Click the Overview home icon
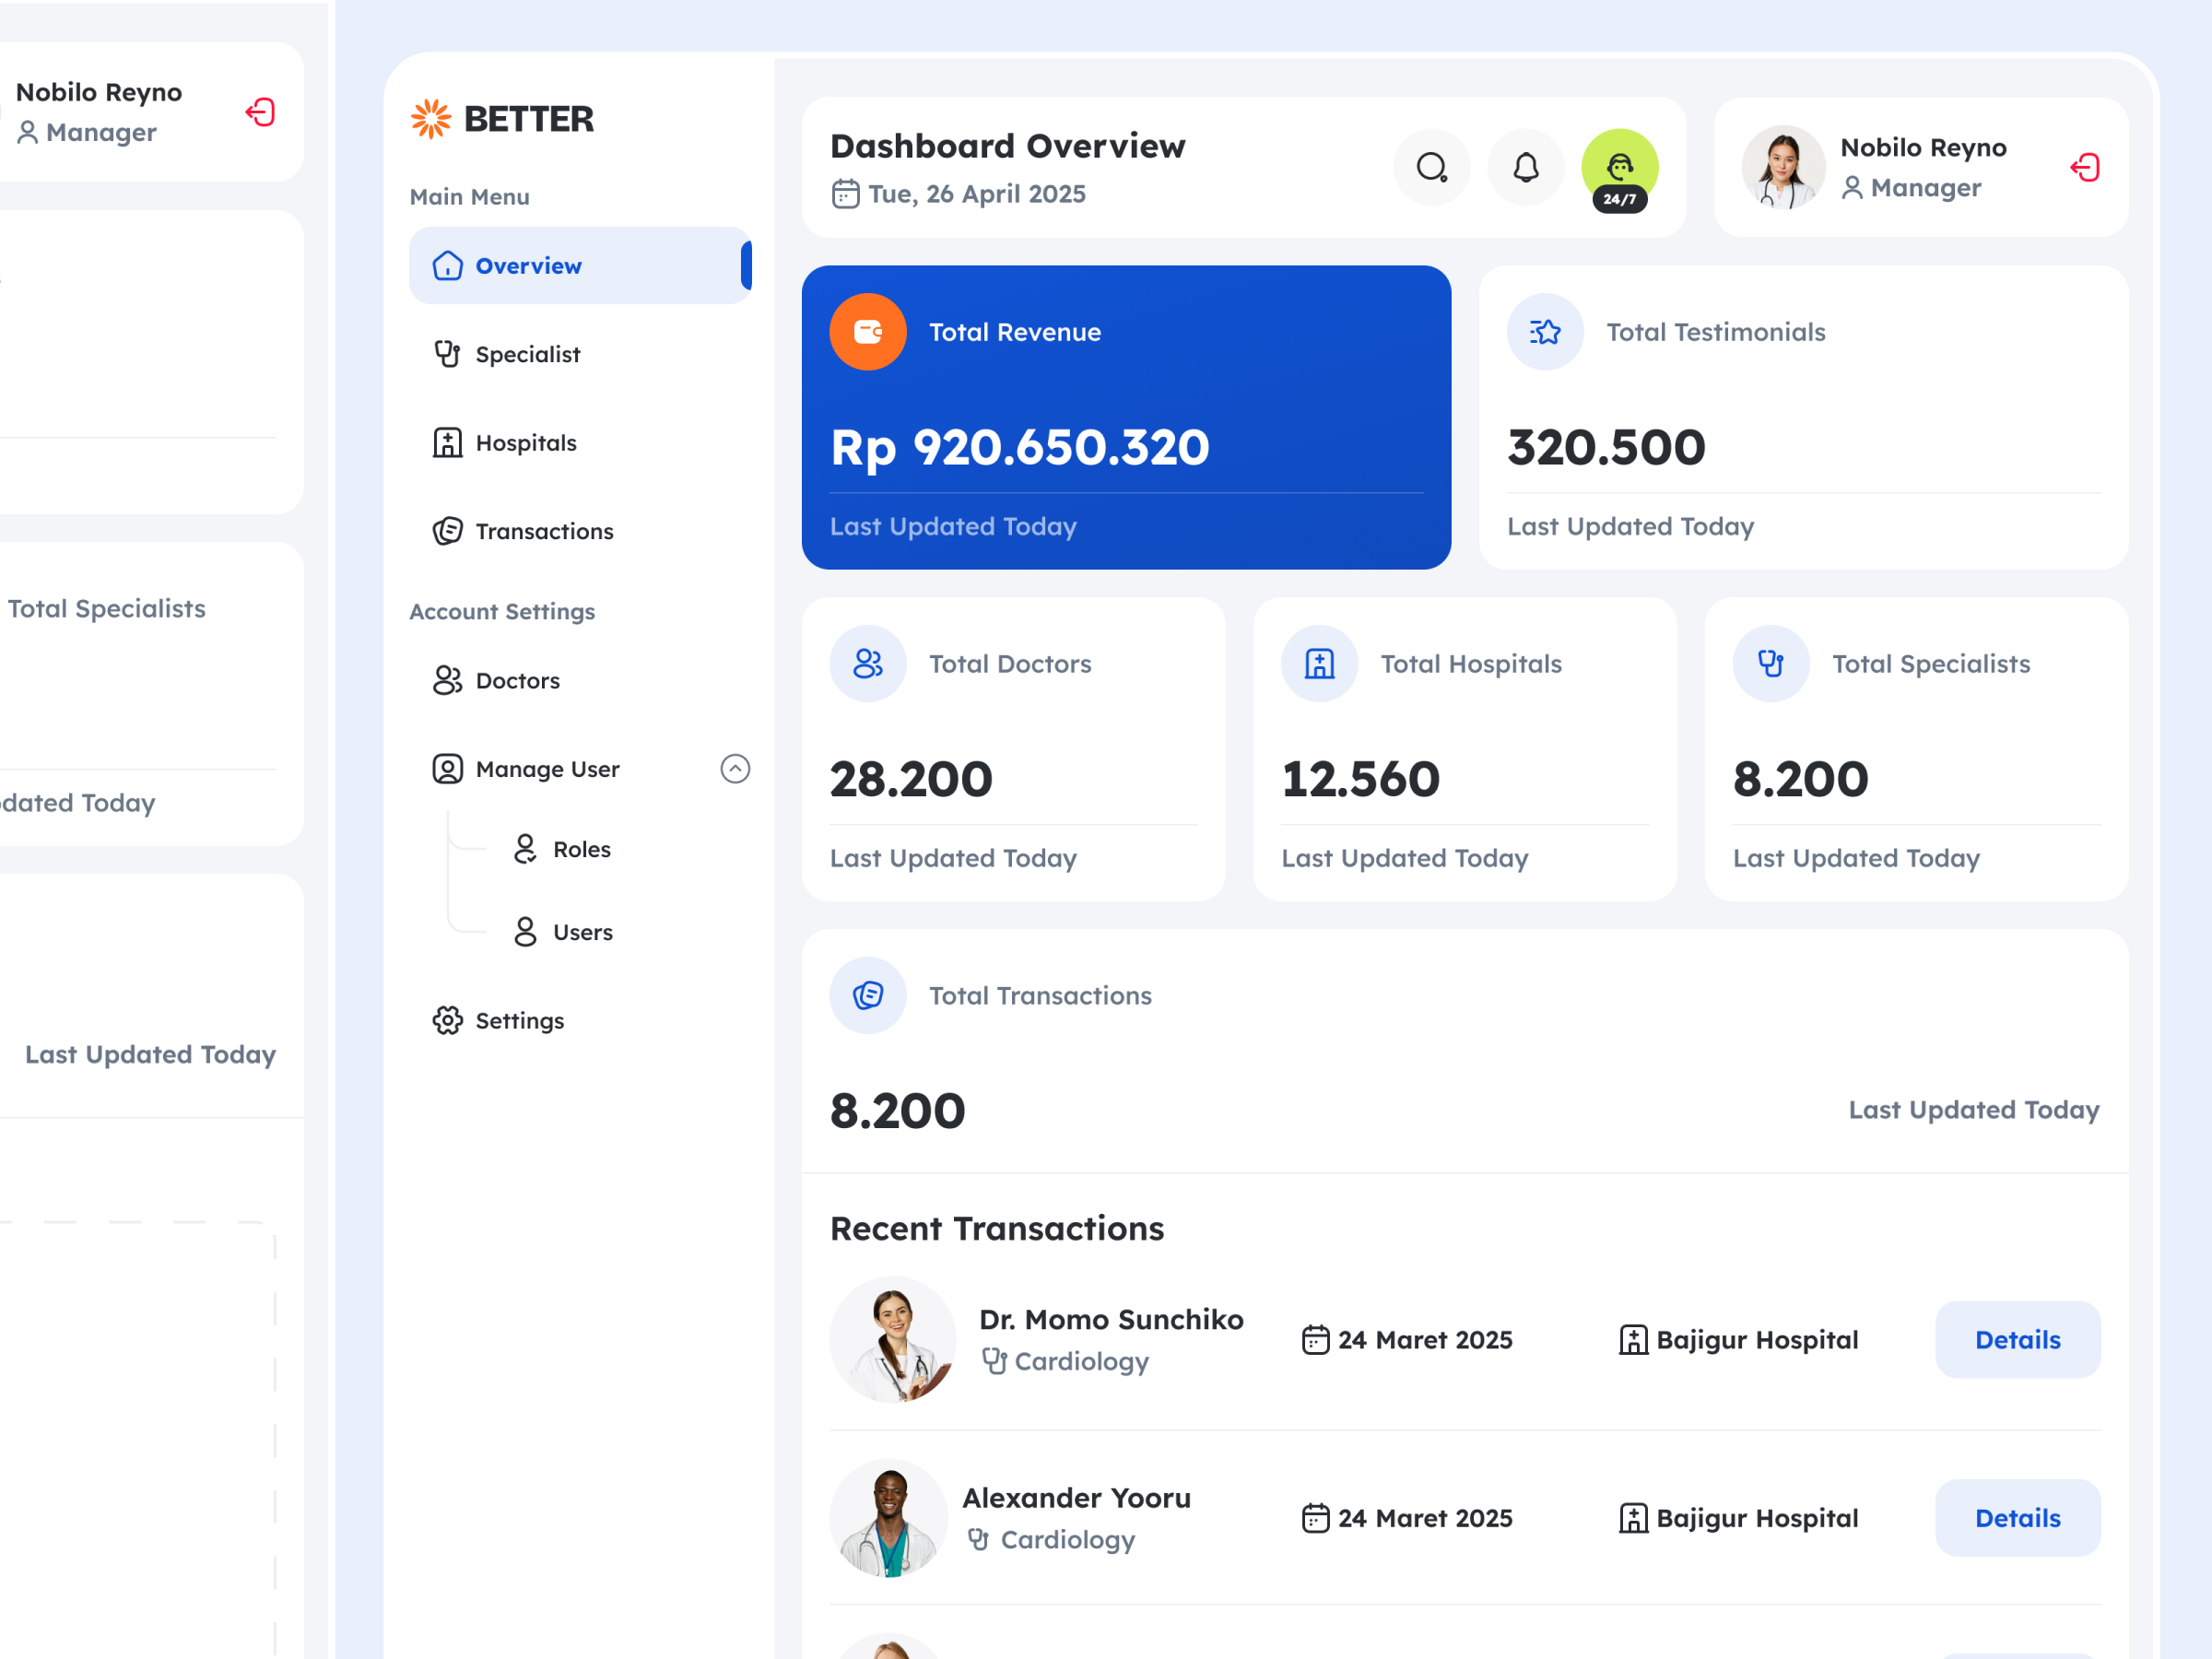2212x1659 pixels. click(447, 265)
